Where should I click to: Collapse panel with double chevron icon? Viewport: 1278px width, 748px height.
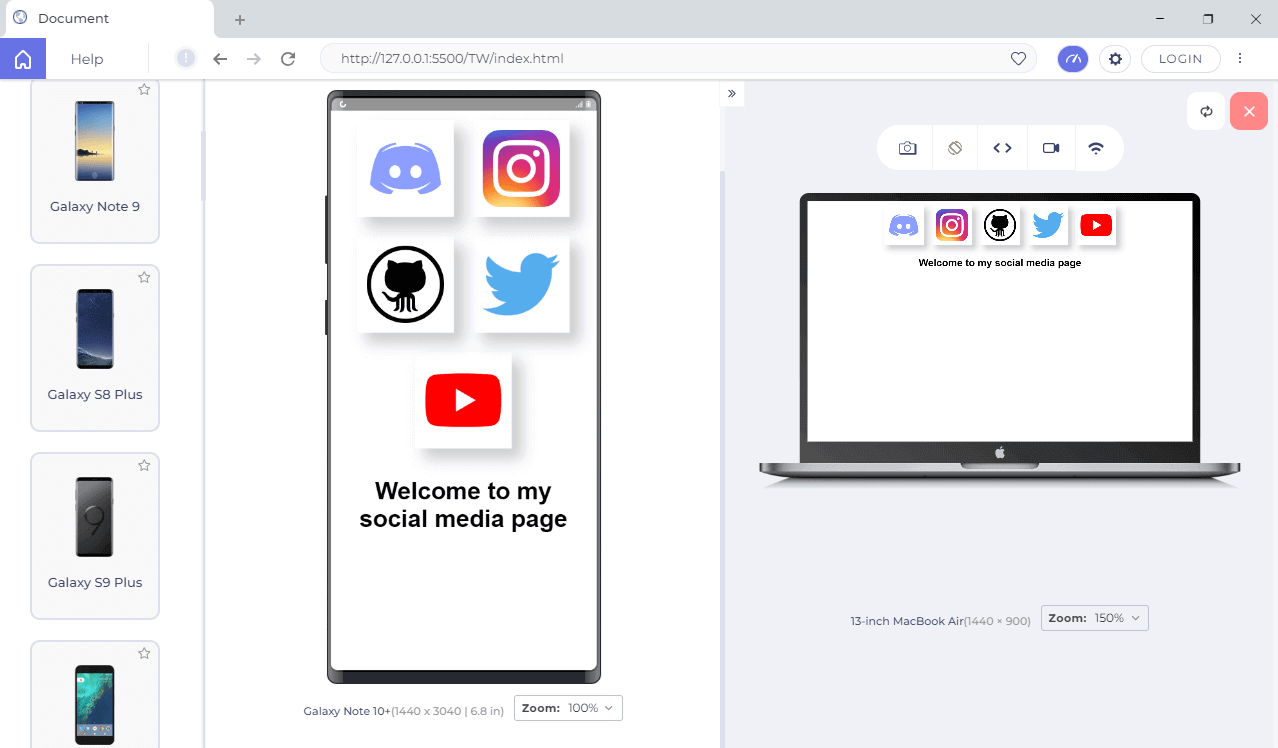(x=732, y=93)
